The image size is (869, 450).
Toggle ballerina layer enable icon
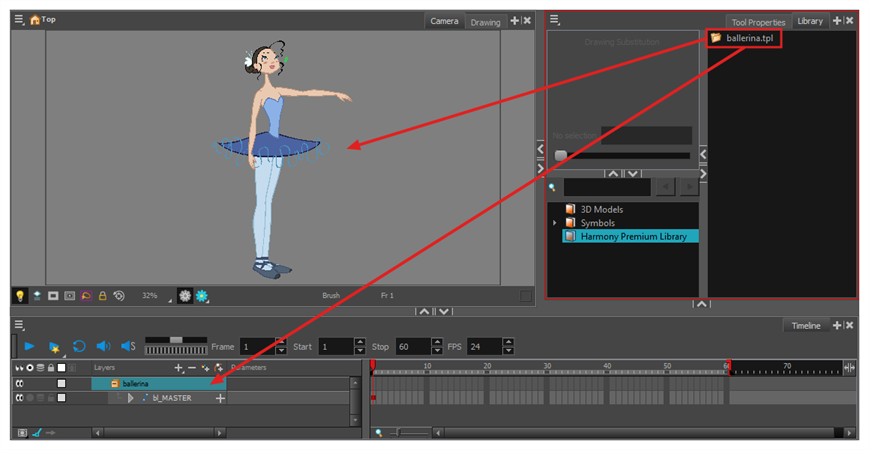pos(19,383)
